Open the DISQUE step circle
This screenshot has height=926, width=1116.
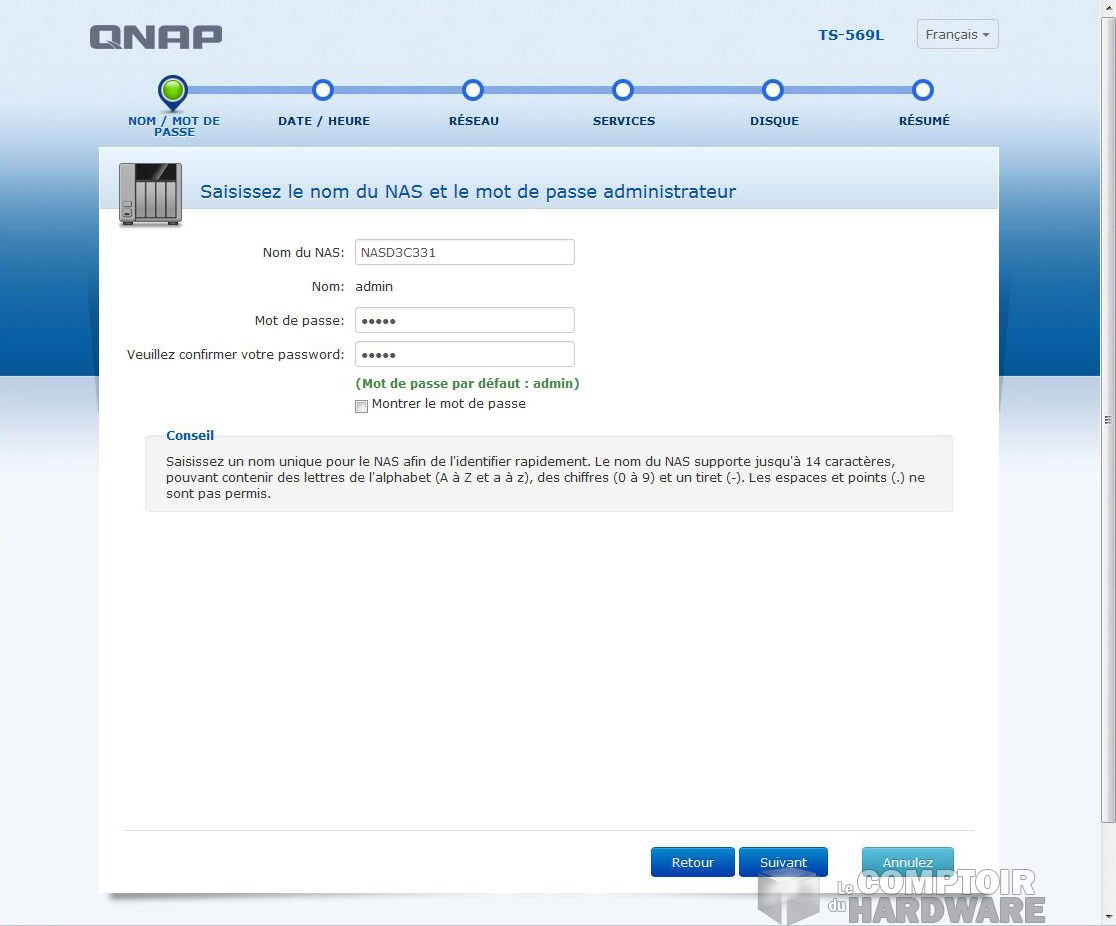coord(773,91)
